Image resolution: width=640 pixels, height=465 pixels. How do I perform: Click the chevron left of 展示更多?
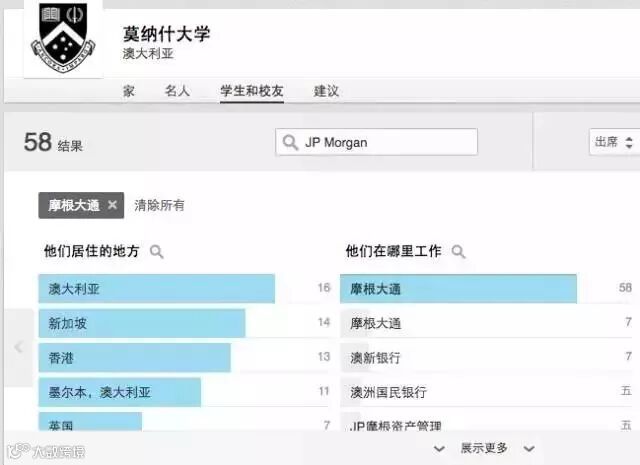tap(439, 449)
